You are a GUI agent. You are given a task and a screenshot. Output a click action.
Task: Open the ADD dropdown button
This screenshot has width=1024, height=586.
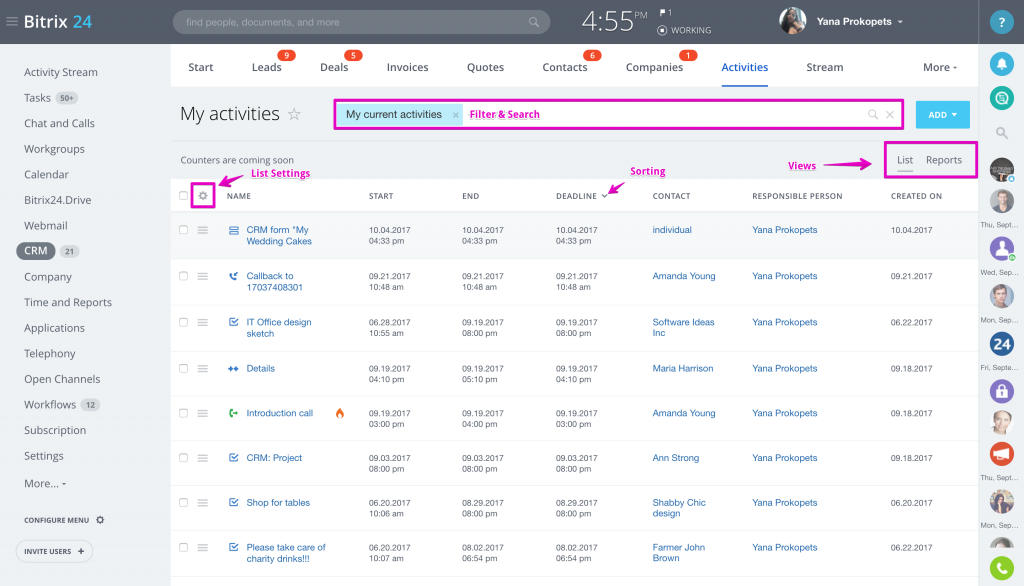tap(942, 115)
